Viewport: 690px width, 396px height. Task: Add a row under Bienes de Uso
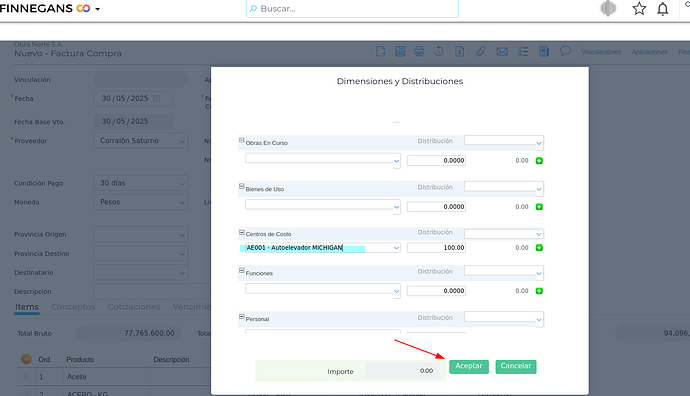tap(539, 207)
